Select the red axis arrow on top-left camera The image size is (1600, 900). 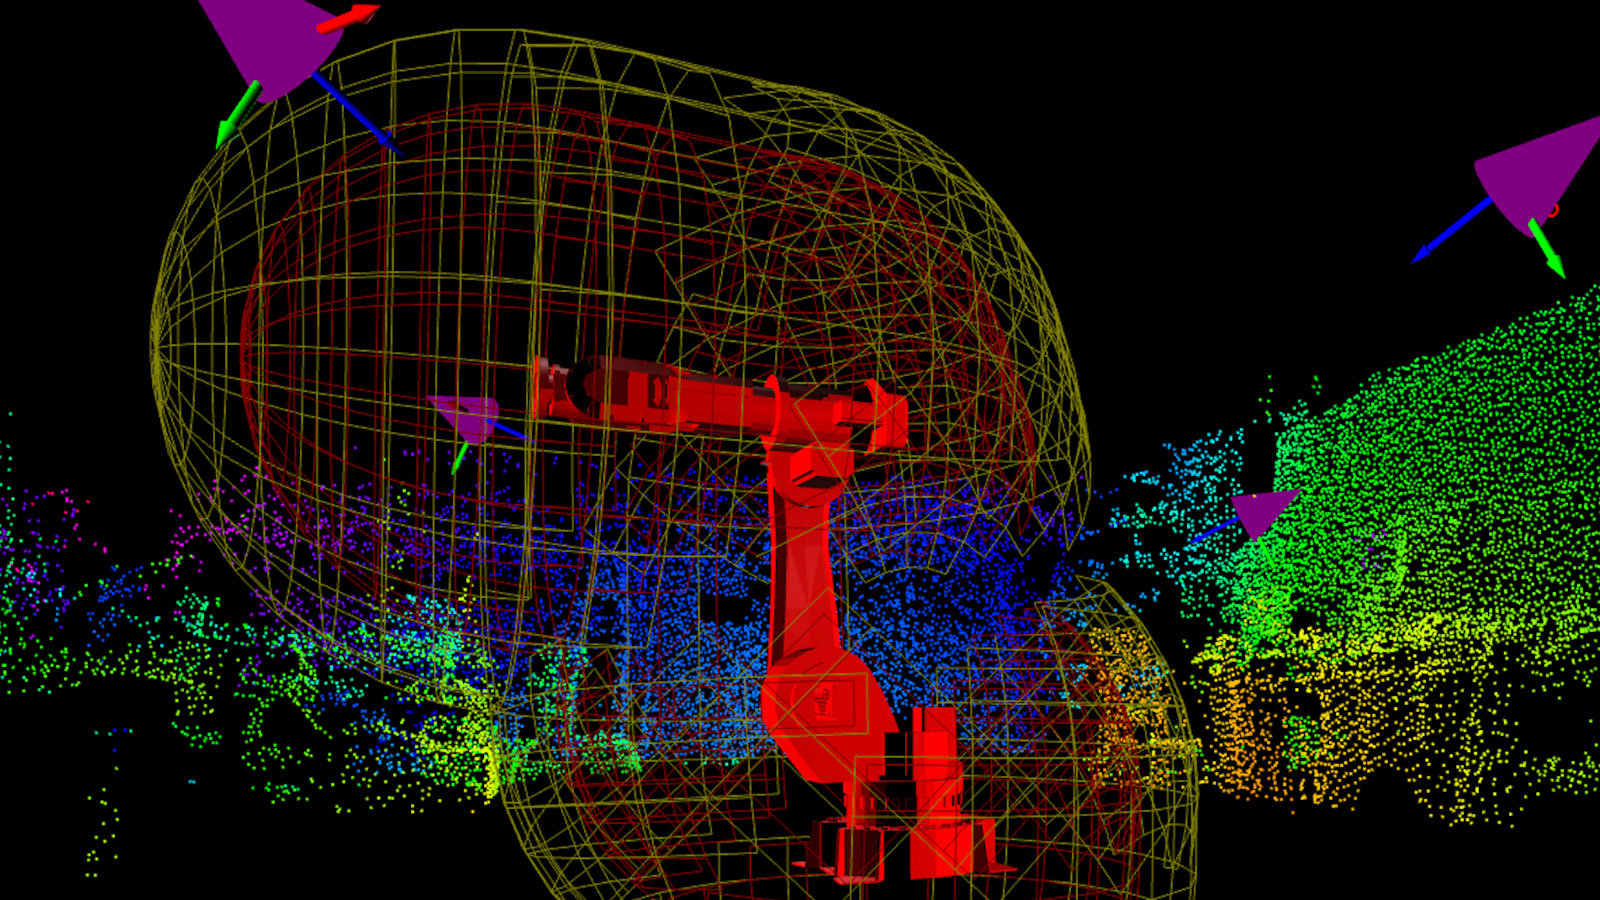(348, 18)
